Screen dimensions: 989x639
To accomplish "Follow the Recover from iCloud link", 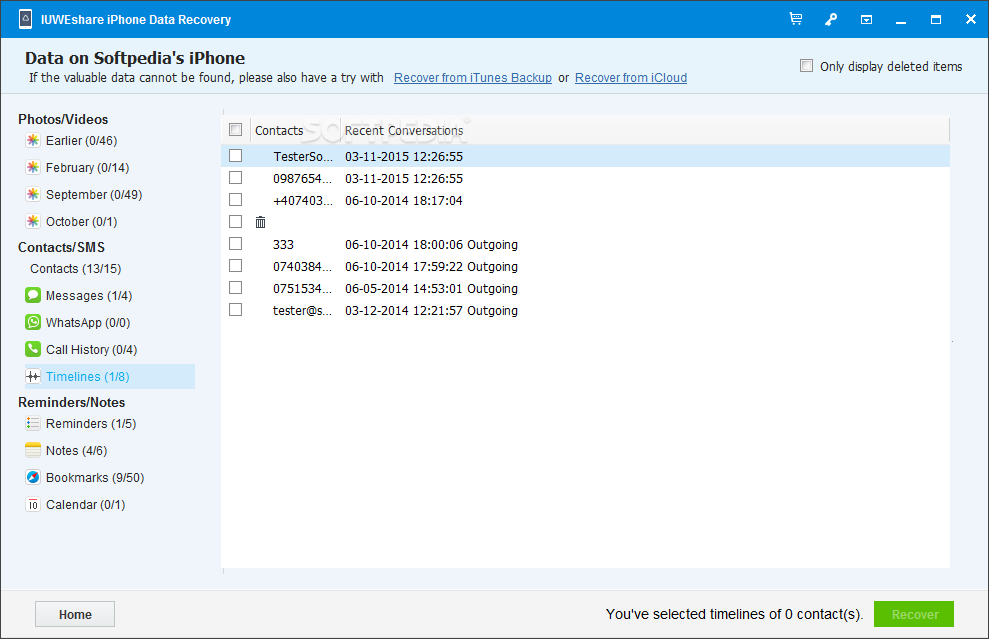I will (631, 78).
